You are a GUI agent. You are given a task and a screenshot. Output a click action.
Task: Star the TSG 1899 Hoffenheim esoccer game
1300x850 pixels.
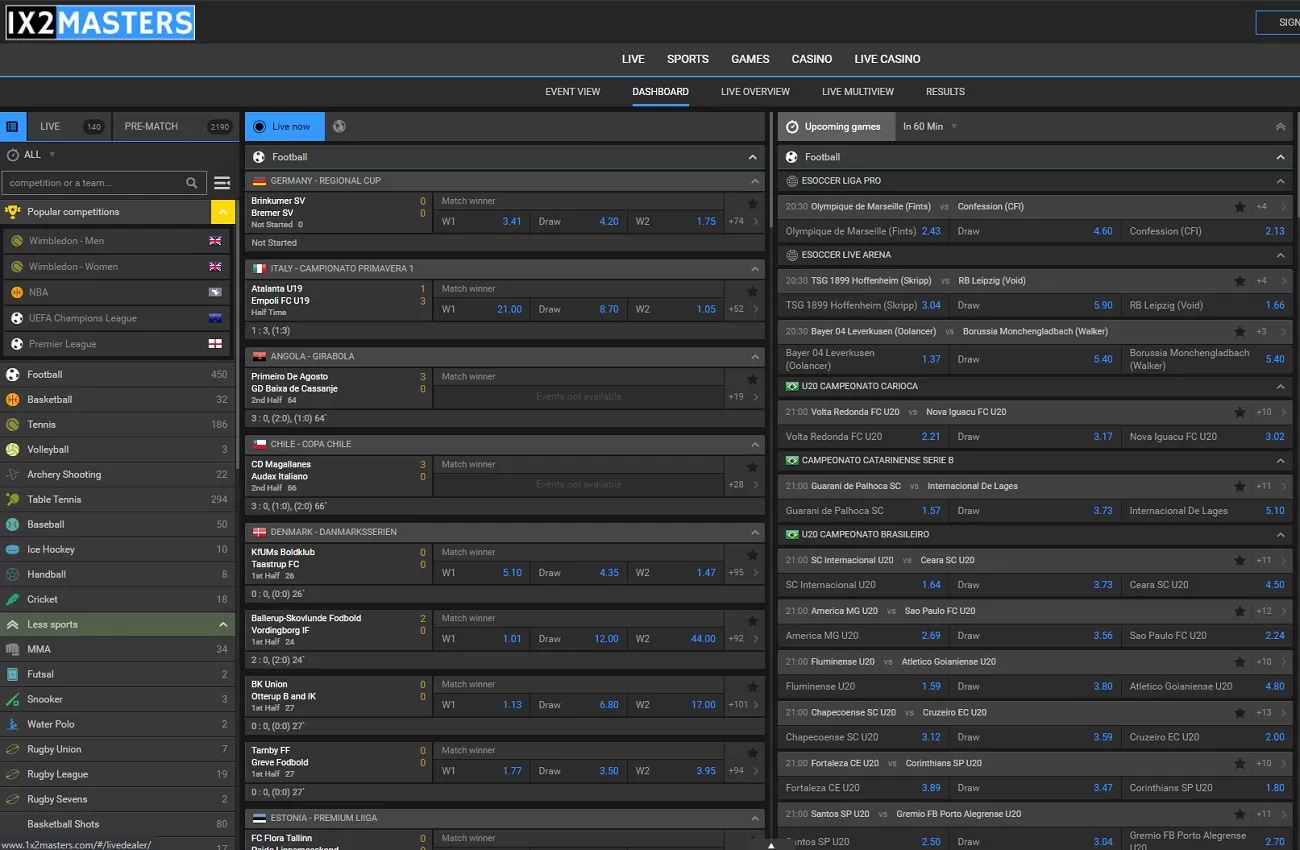tap(1240, 281)
